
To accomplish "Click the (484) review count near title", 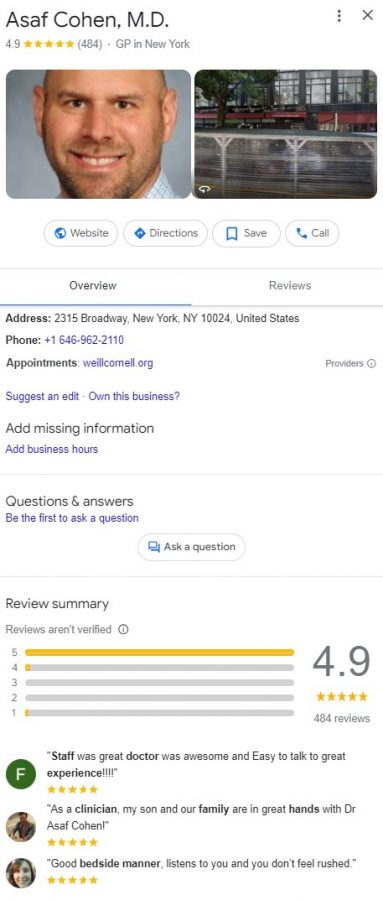I will pos(90,44).
